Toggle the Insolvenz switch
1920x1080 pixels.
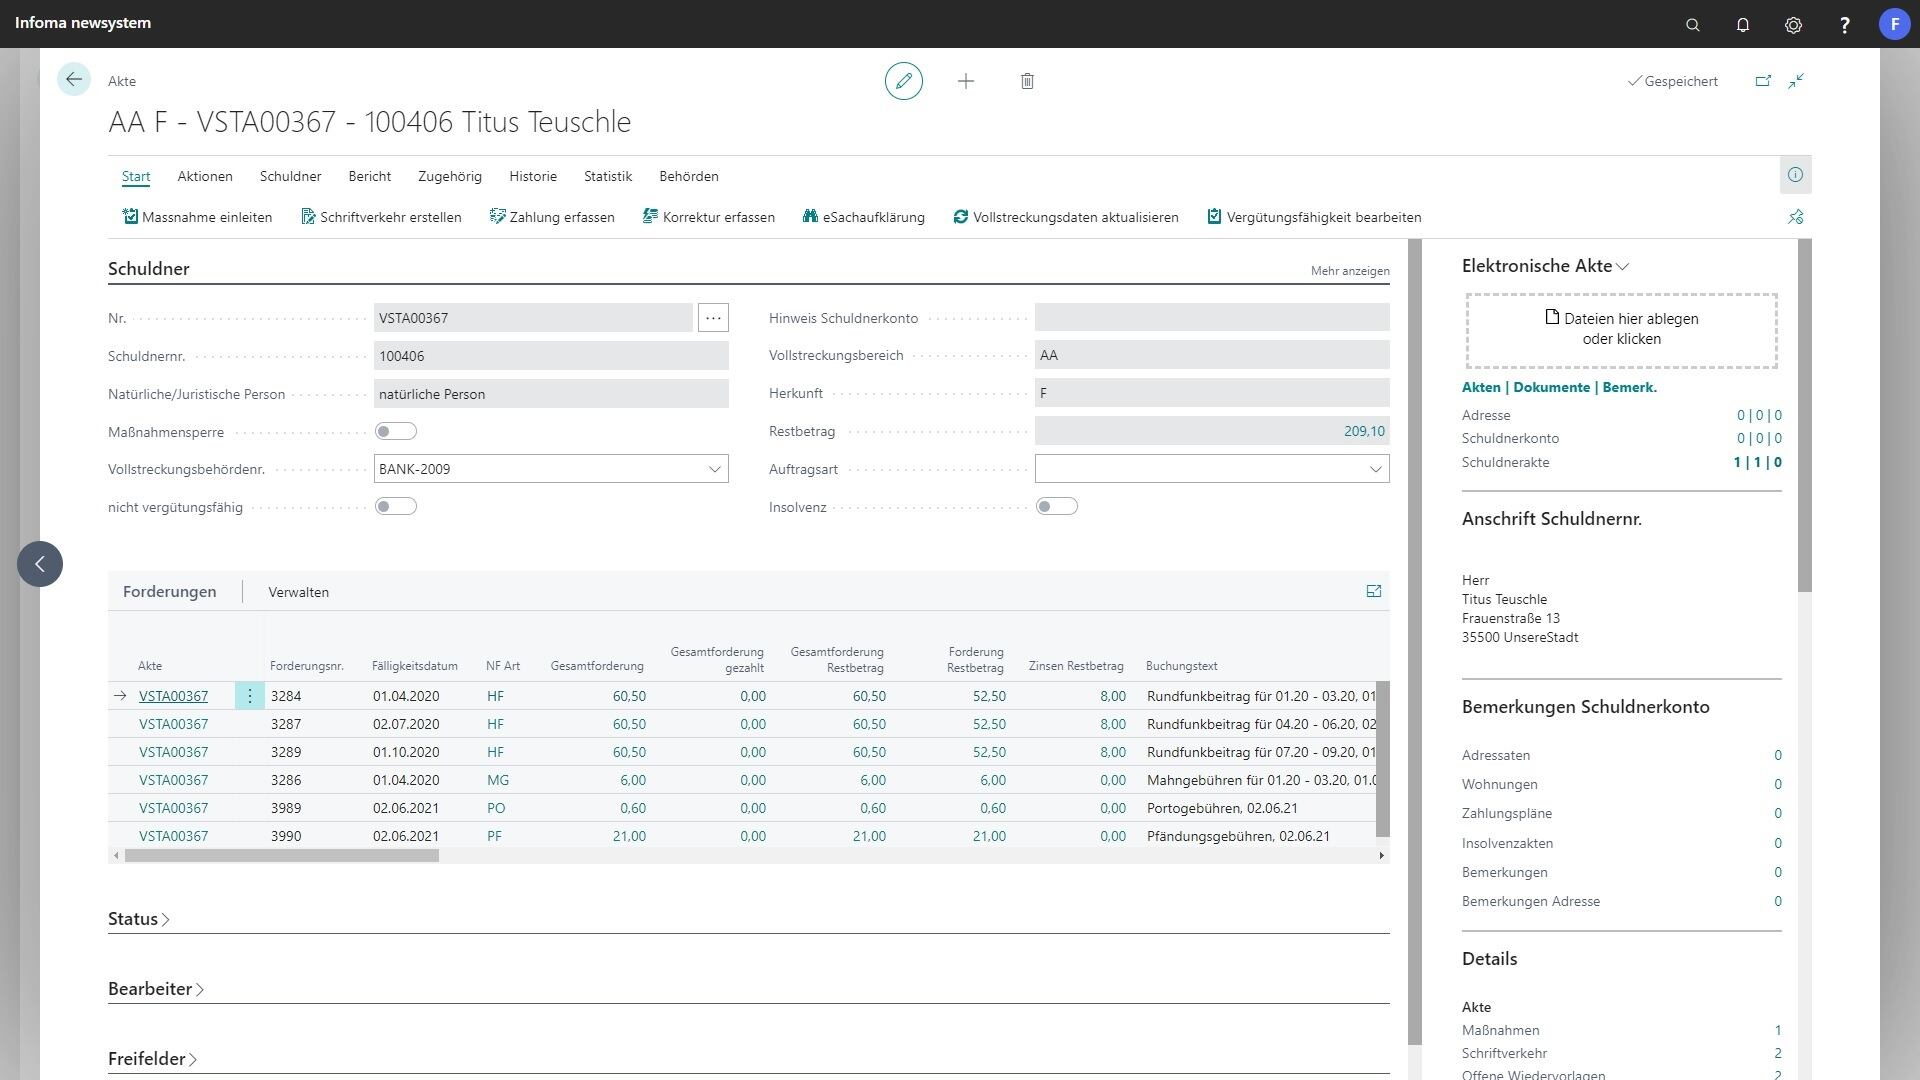1056,506
